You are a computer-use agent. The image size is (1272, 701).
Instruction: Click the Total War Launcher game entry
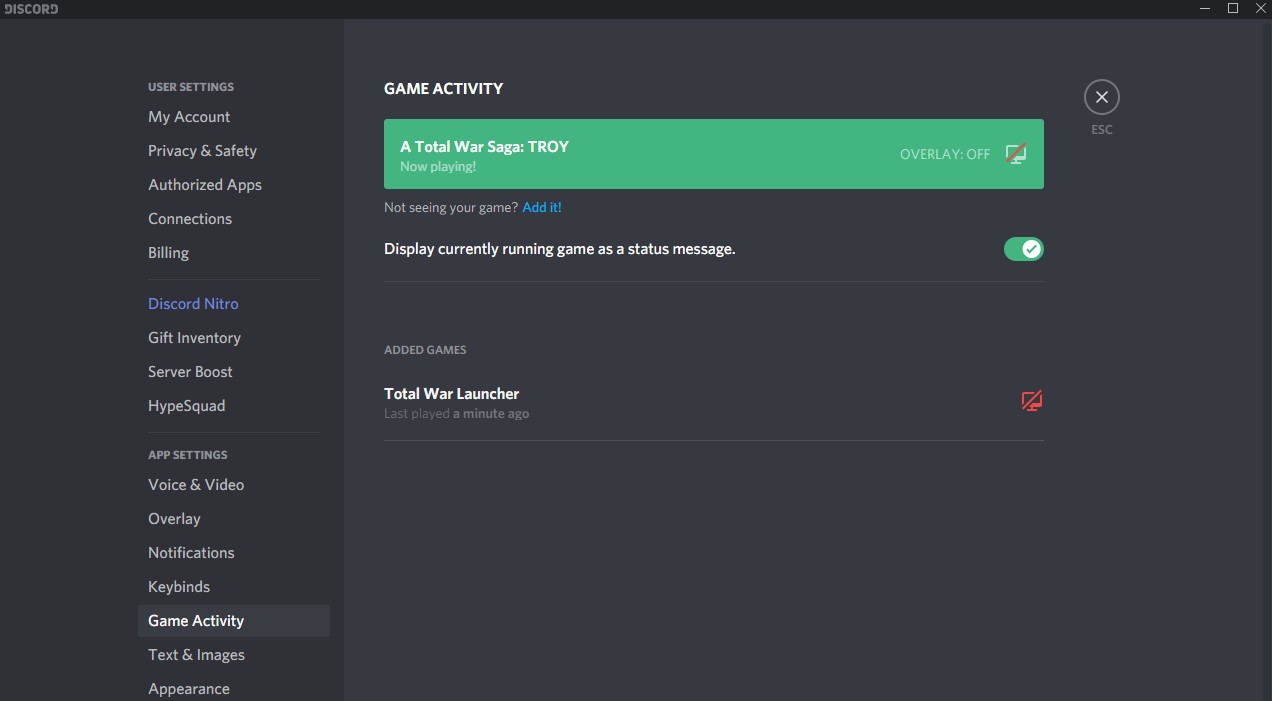pos(452,394)
